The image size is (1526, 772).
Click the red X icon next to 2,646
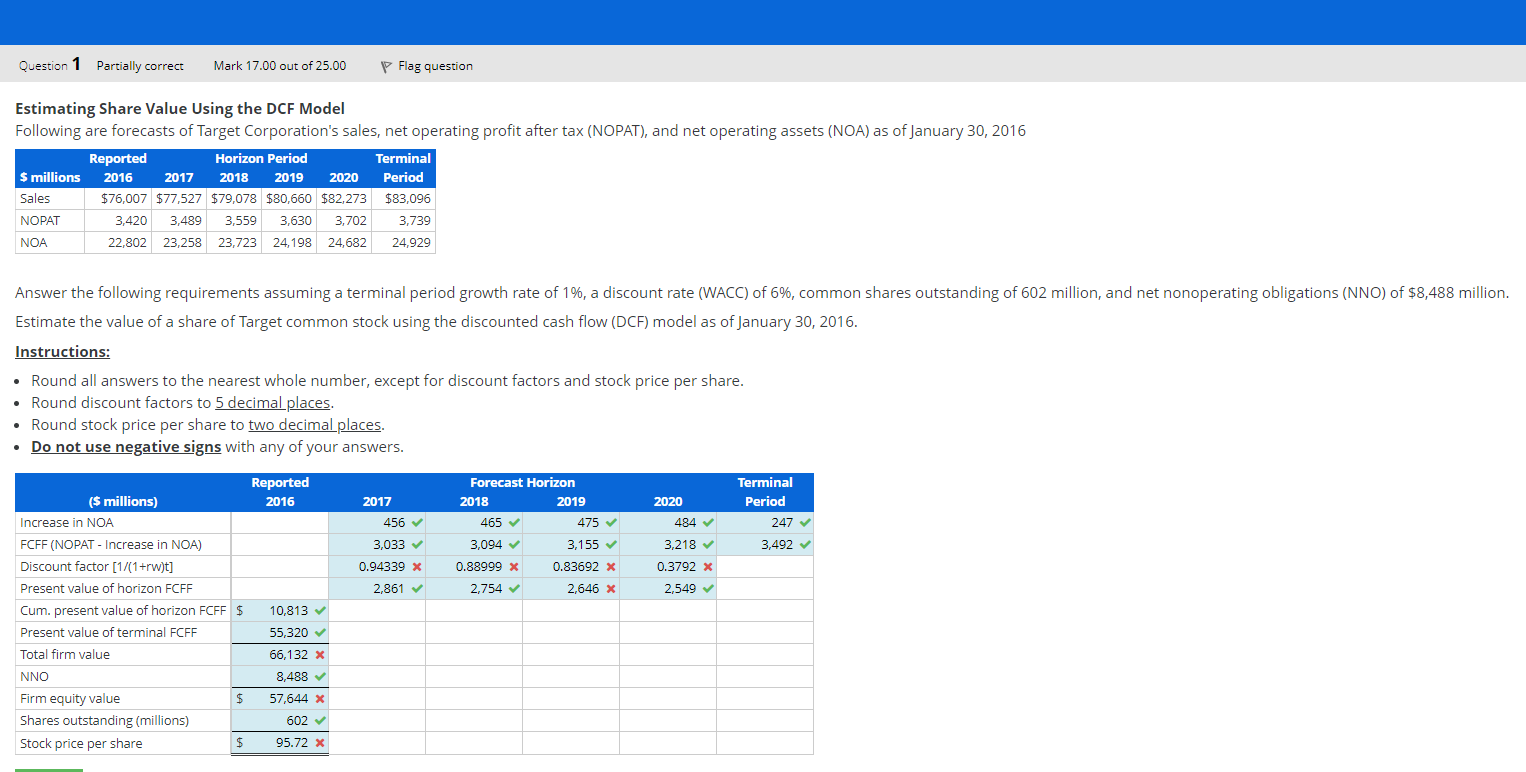[x=610, y=589]
